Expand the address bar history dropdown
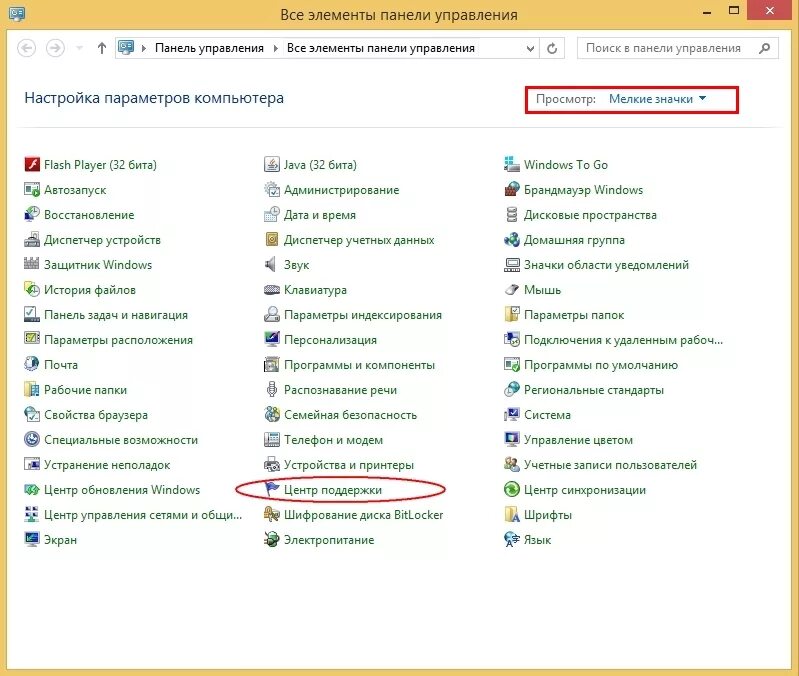Screen dimensions: 799x676 coord(530,48)
